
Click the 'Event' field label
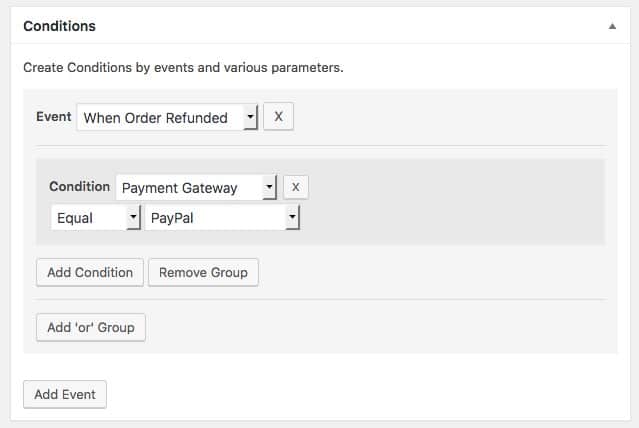point(53,117)
